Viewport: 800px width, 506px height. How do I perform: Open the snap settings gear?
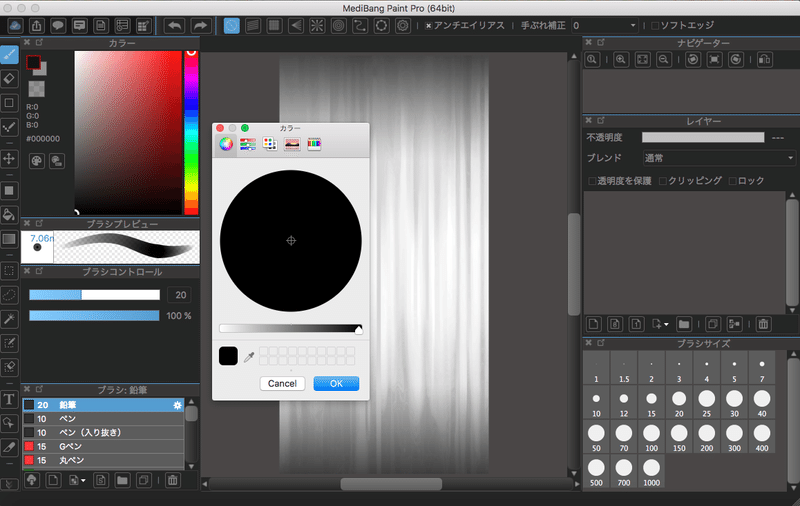pos(403,26)
